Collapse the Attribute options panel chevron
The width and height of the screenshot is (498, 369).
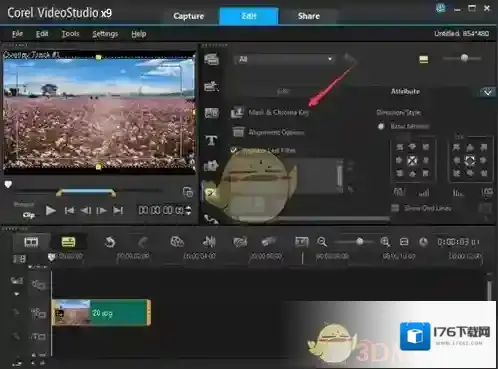[487, 92]
